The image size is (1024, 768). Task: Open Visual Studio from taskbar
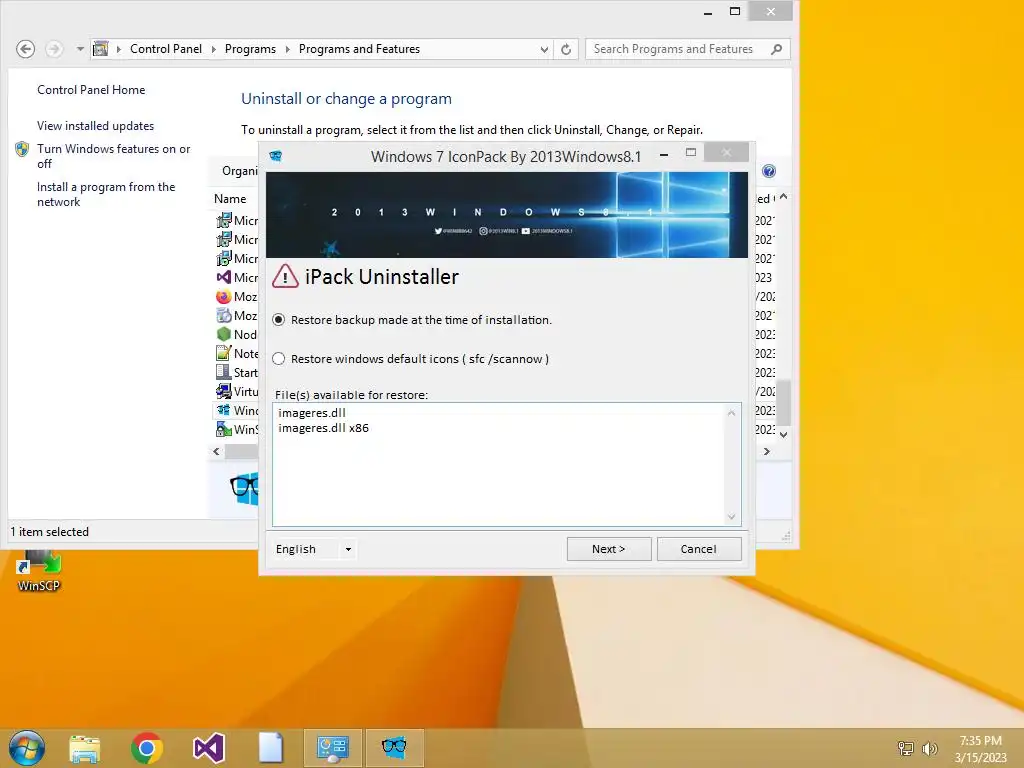pyautogui.click(x=209, y=748)
